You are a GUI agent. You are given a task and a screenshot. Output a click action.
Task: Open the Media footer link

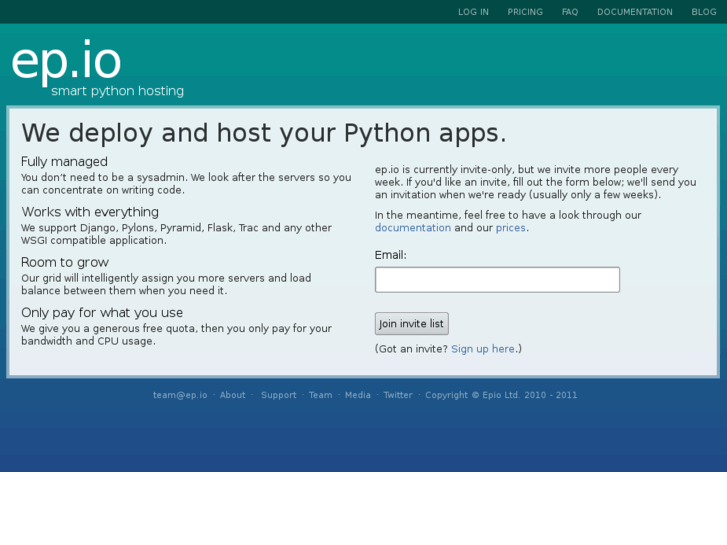[x=358, y=395]
